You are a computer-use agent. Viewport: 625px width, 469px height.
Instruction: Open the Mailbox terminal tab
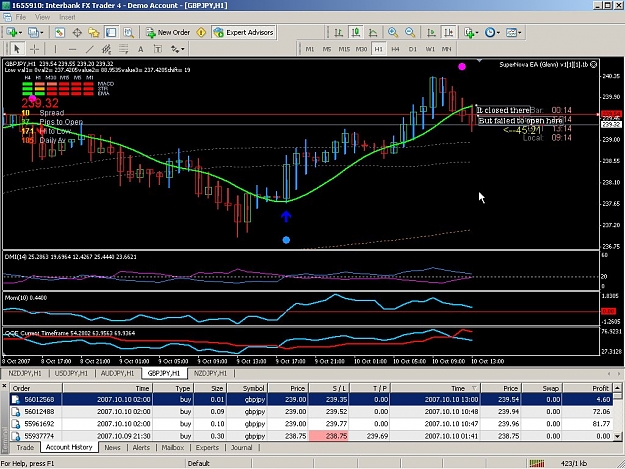pyautogui.click(x=173, y=447)
